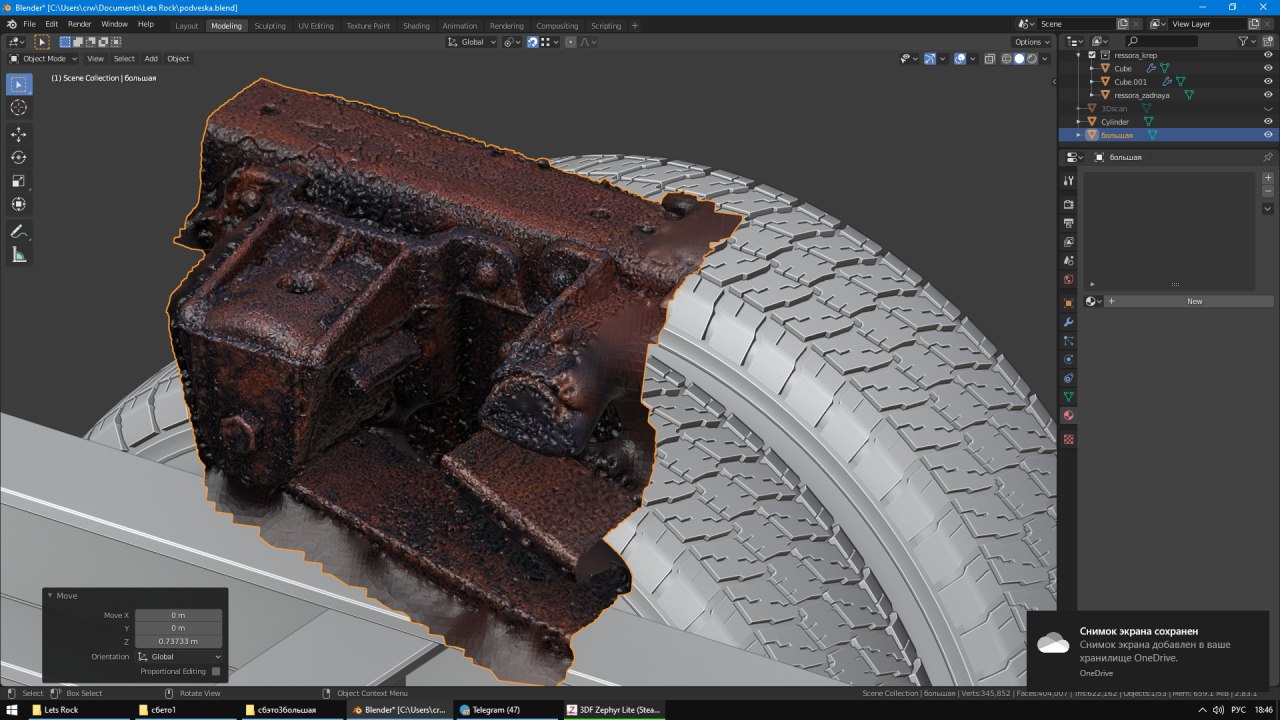Open the Help menu
1280x720 pixels.
click(x=146, y=24)
